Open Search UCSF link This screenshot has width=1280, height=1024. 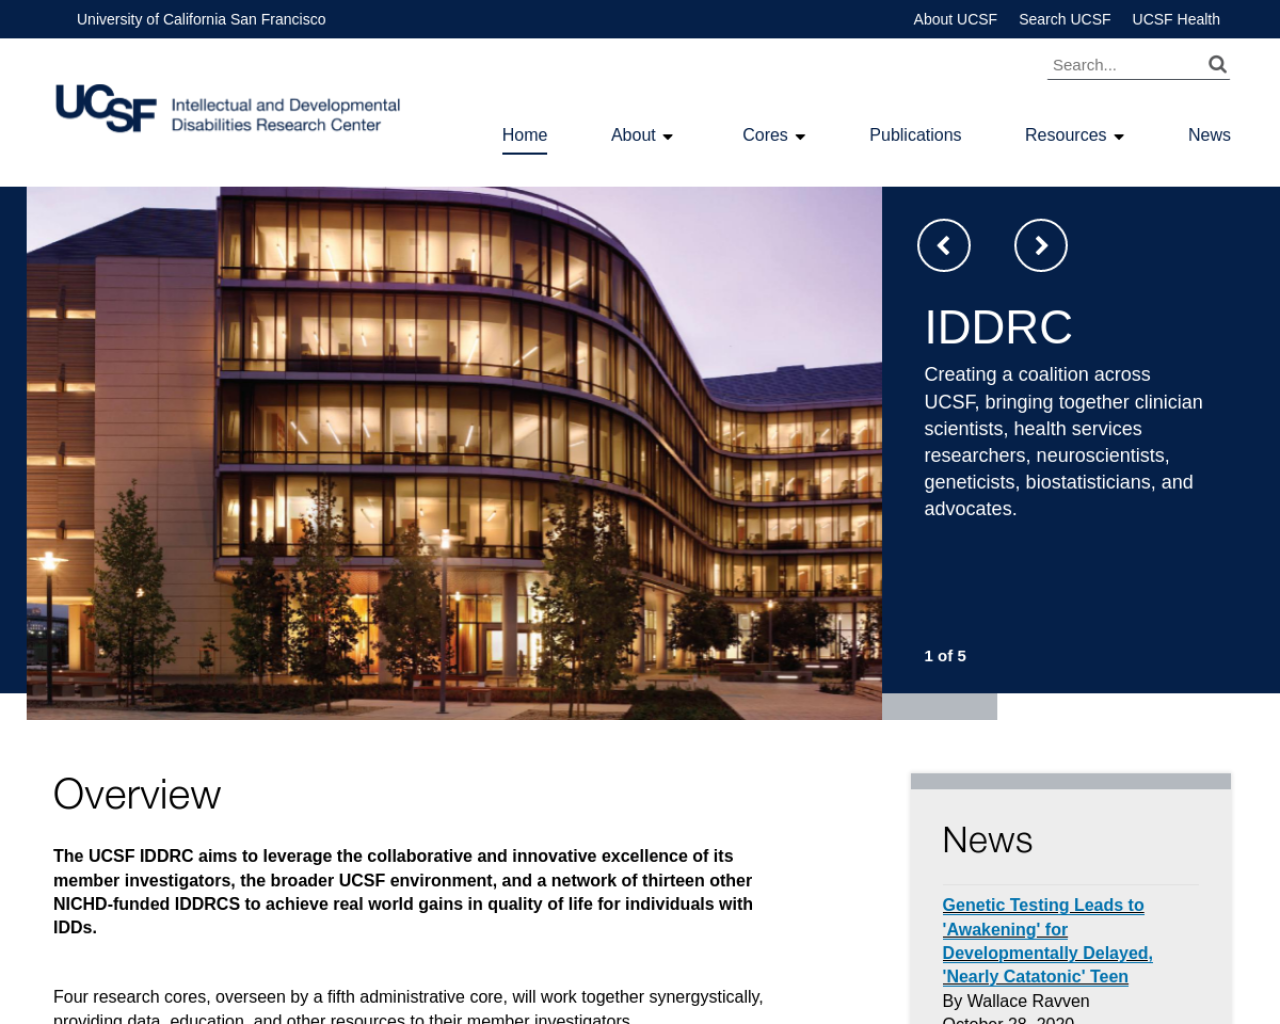pos(1064,19)
